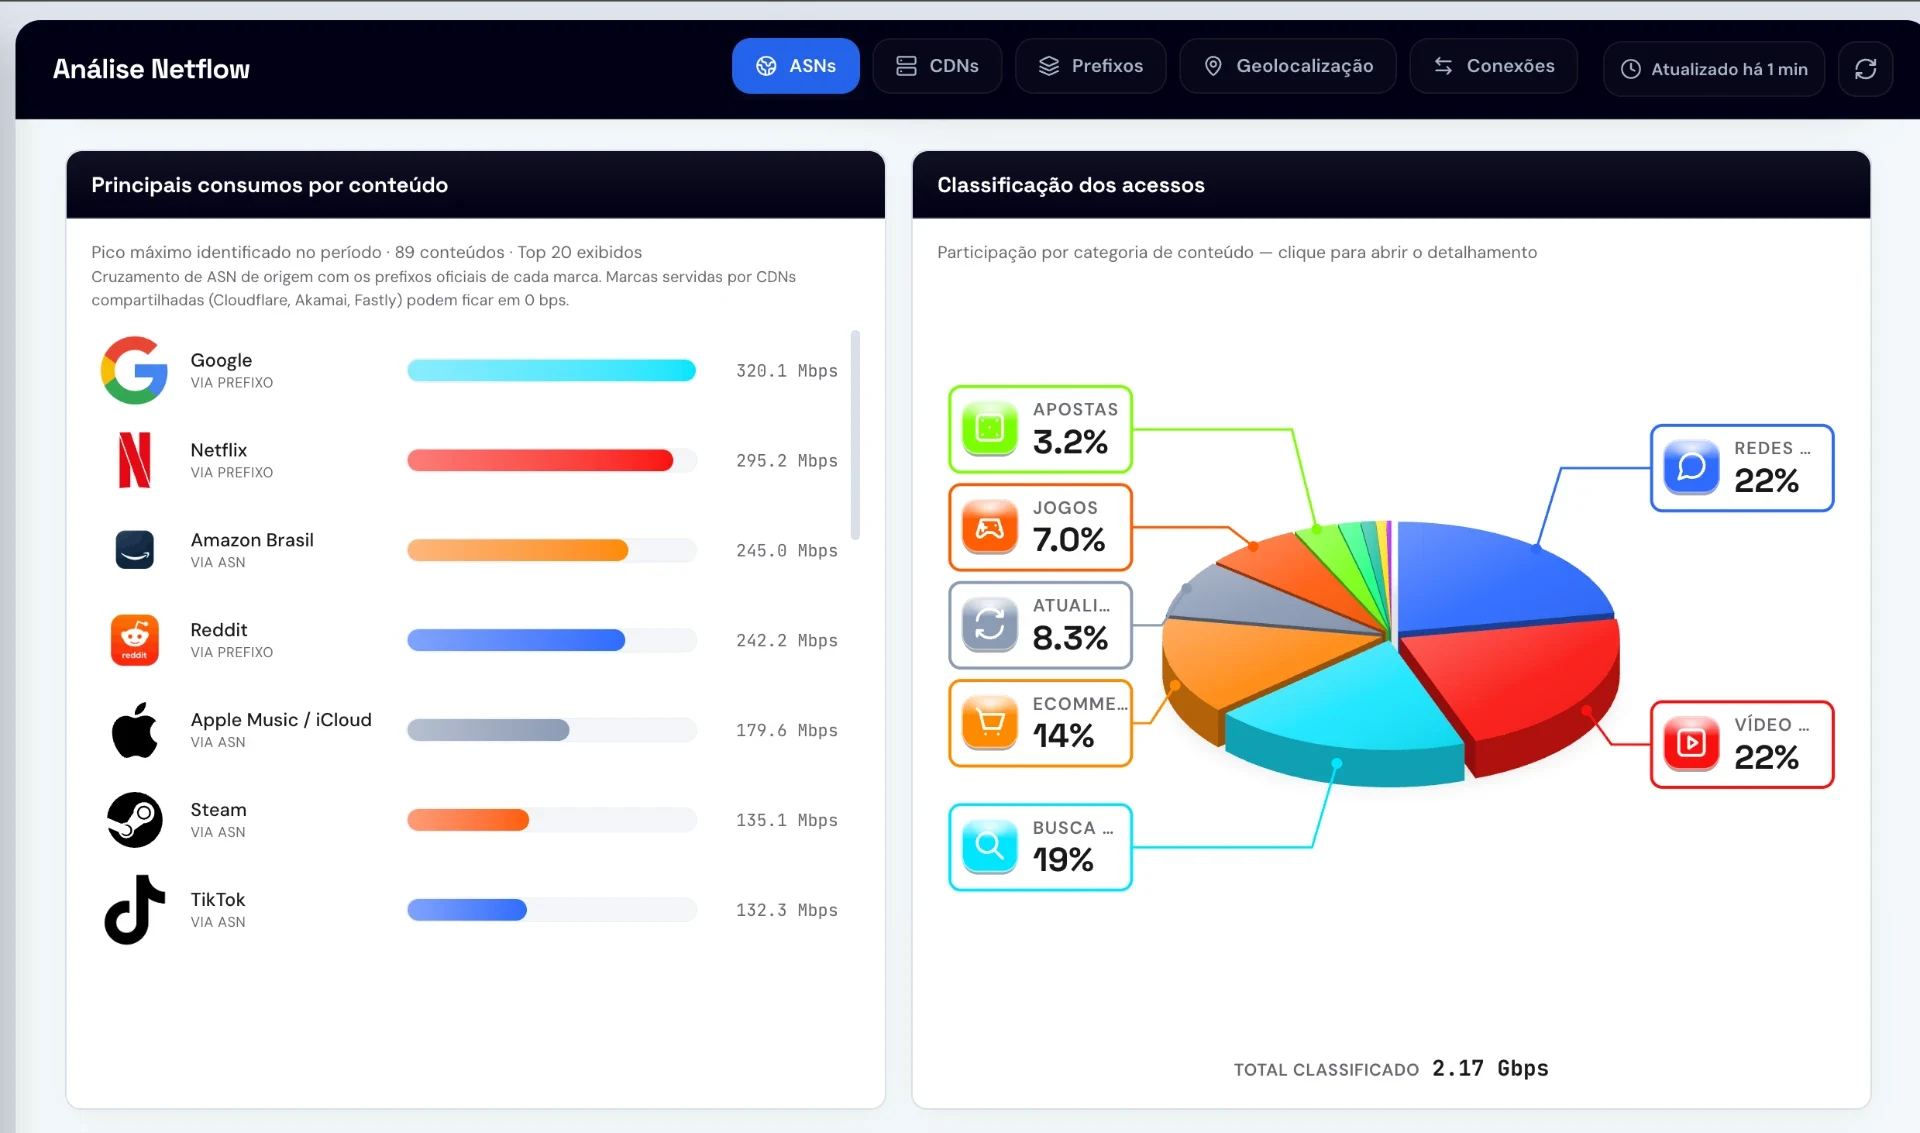Click the clock icon beside Atualizado
This screenshot has height=1133, width=1920.
pos(1630,69)
